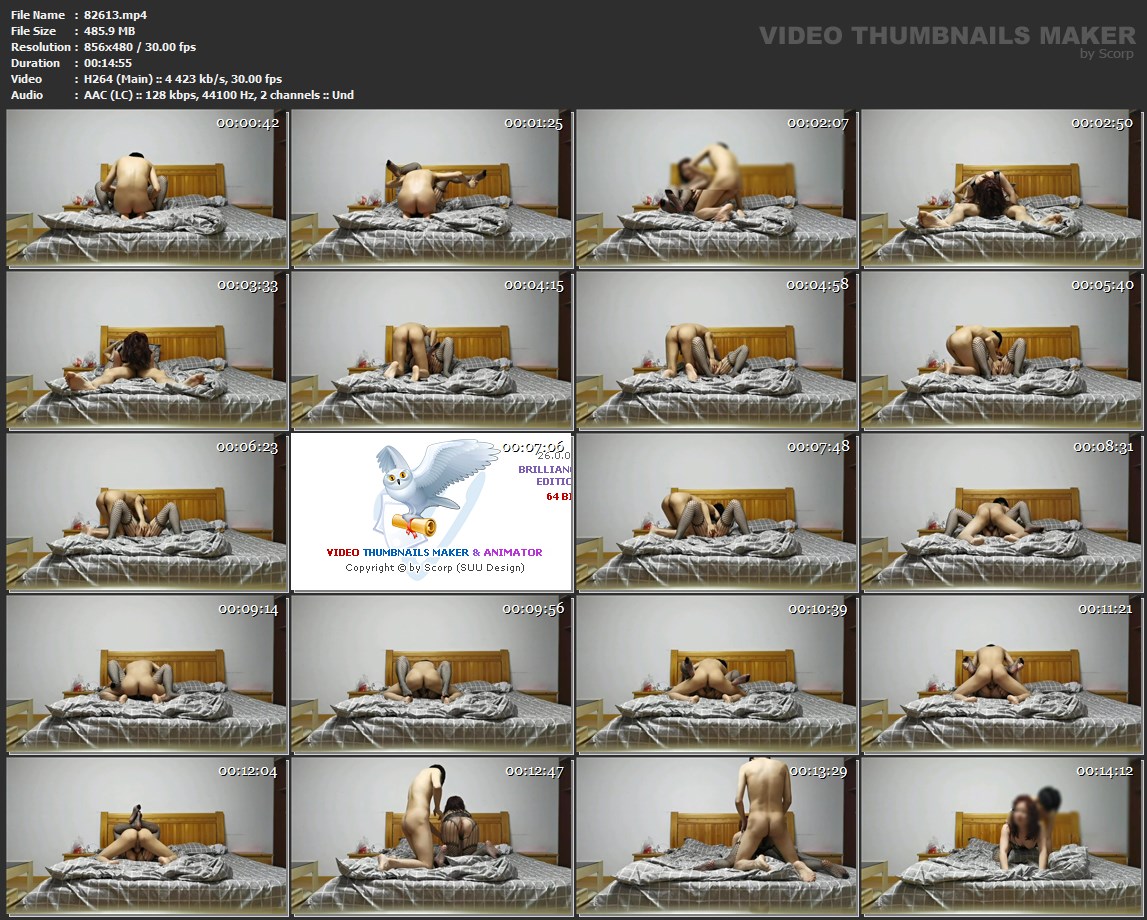Click the Video codec info H264 line

183,79
